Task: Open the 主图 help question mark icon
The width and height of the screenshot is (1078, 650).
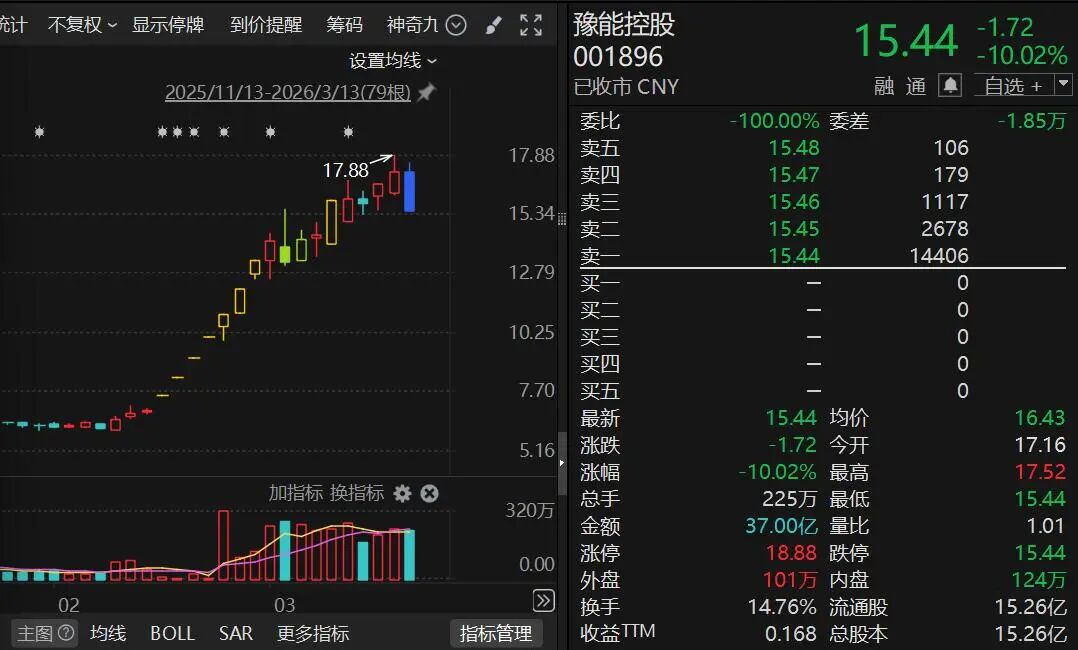Action: [x=64, y=633]
